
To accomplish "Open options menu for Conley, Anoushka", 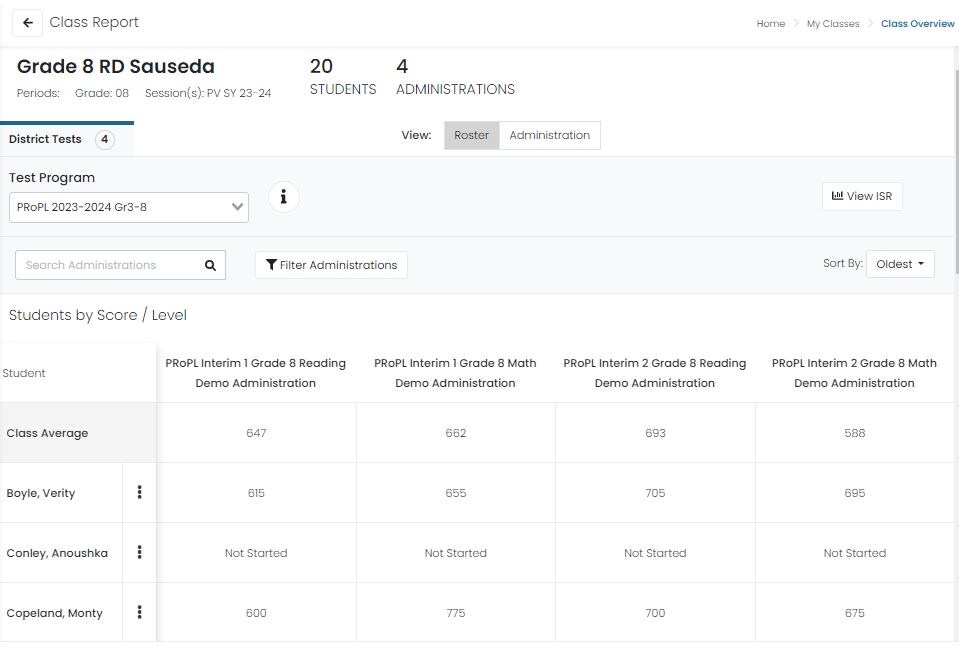I will click(139, 552).
